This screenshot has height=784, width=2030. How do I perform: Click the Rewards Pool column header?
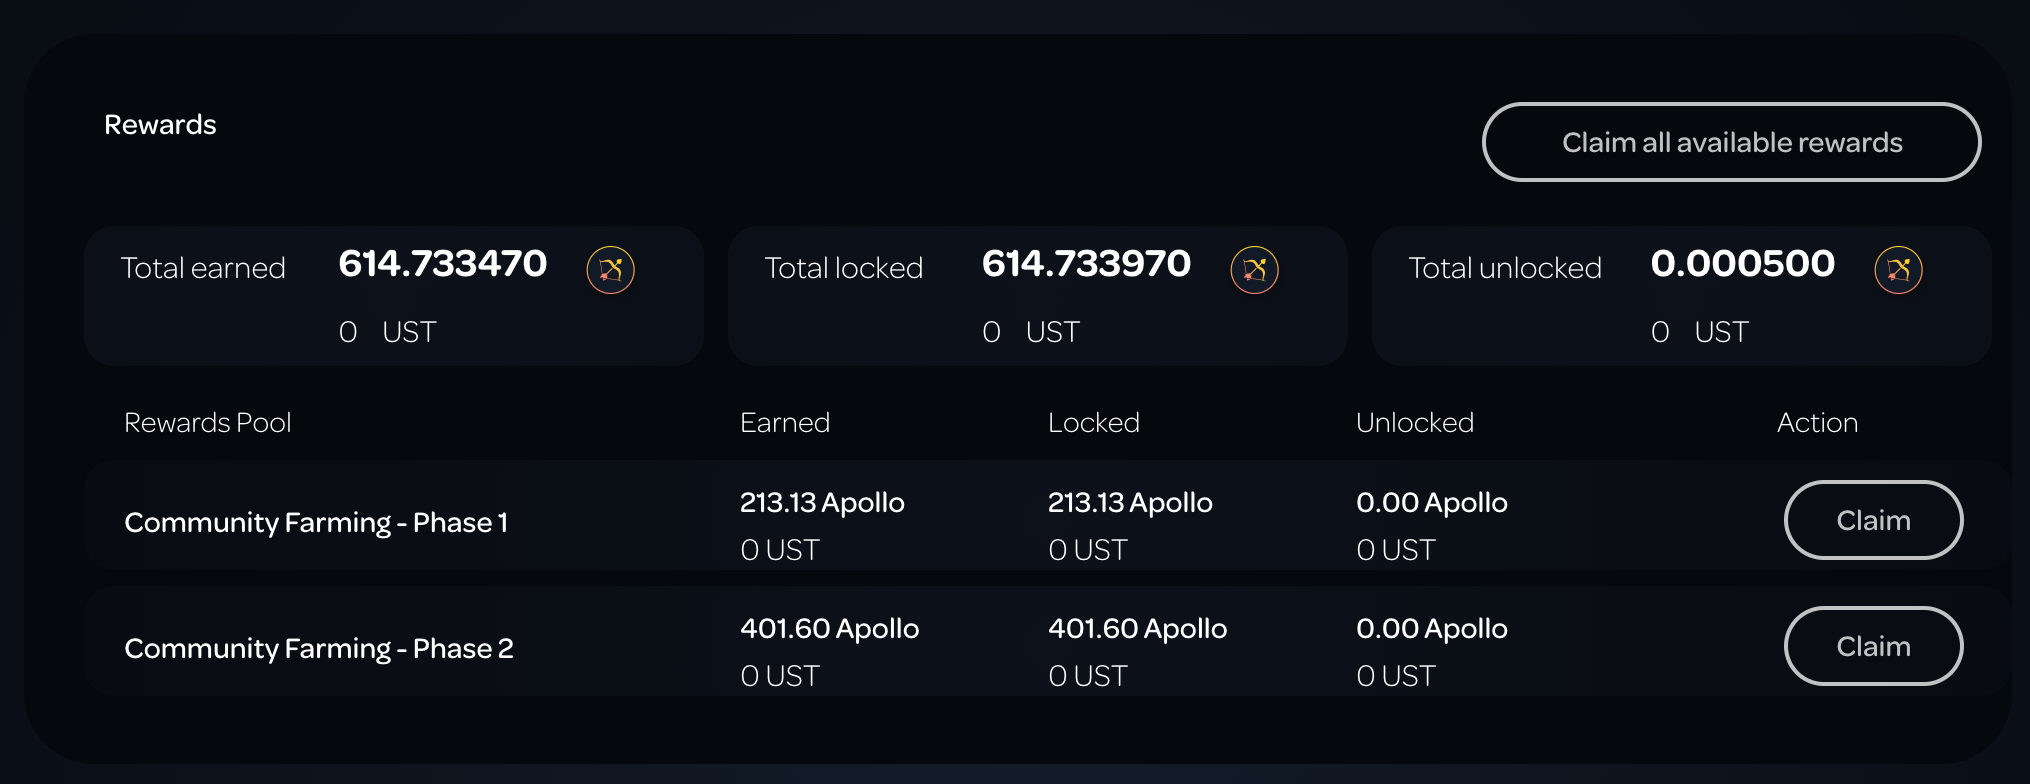[x=208, y=423]
